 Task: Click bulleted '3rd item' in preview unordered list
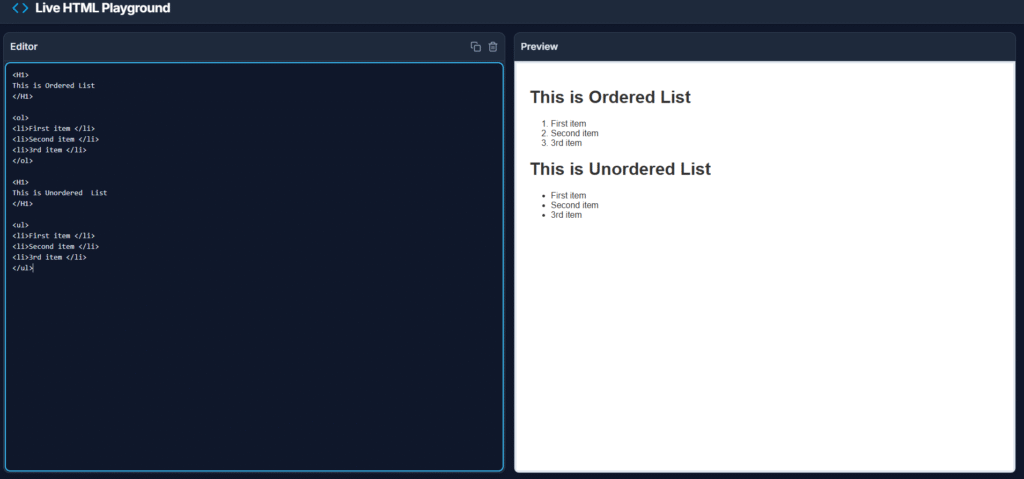tap(566, 215)
